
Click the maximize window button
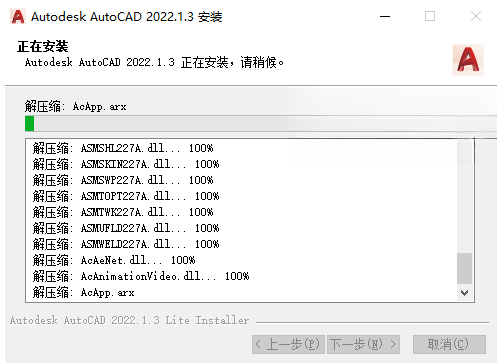coord(430,16)
